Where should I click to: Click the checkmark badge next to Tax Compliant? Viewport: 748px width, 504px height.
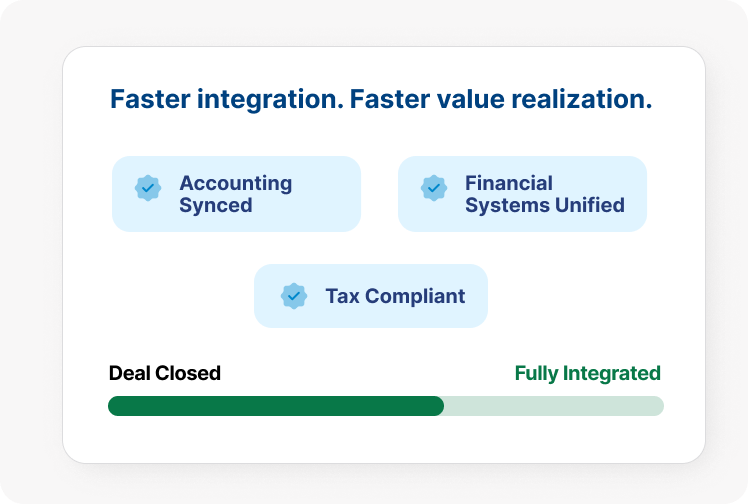(293, 296)
